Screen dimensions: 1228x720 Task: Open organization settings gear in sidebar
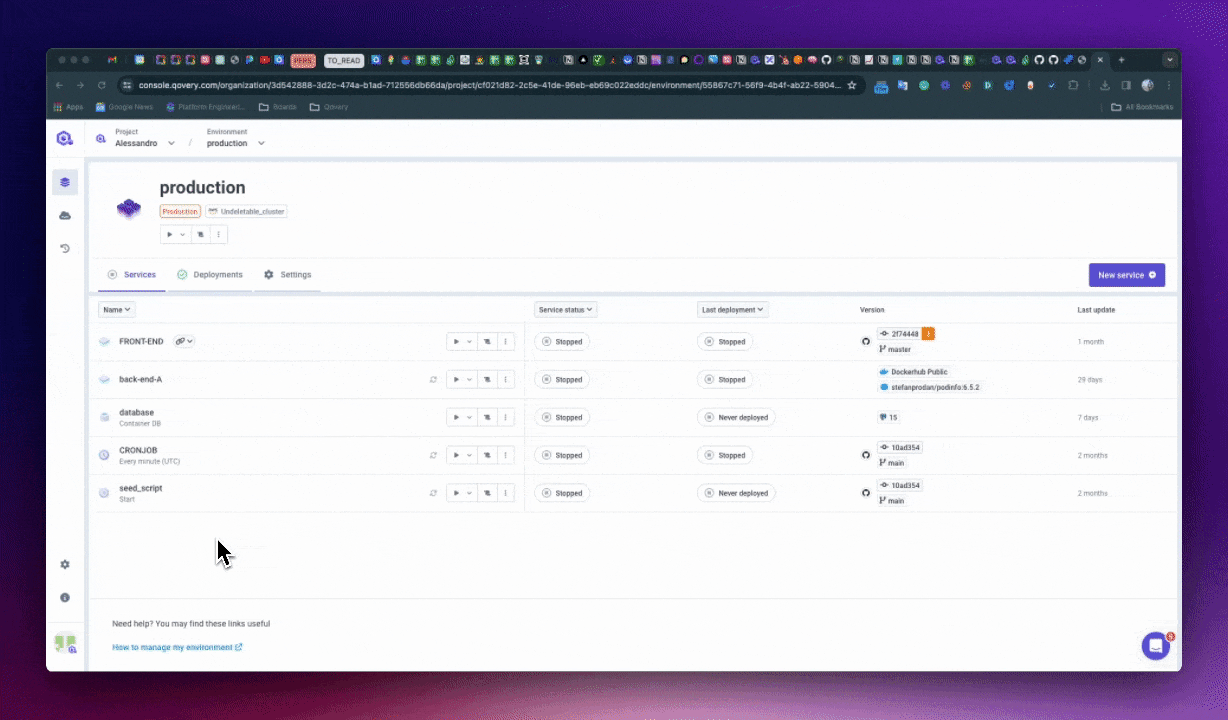point(65,564)
